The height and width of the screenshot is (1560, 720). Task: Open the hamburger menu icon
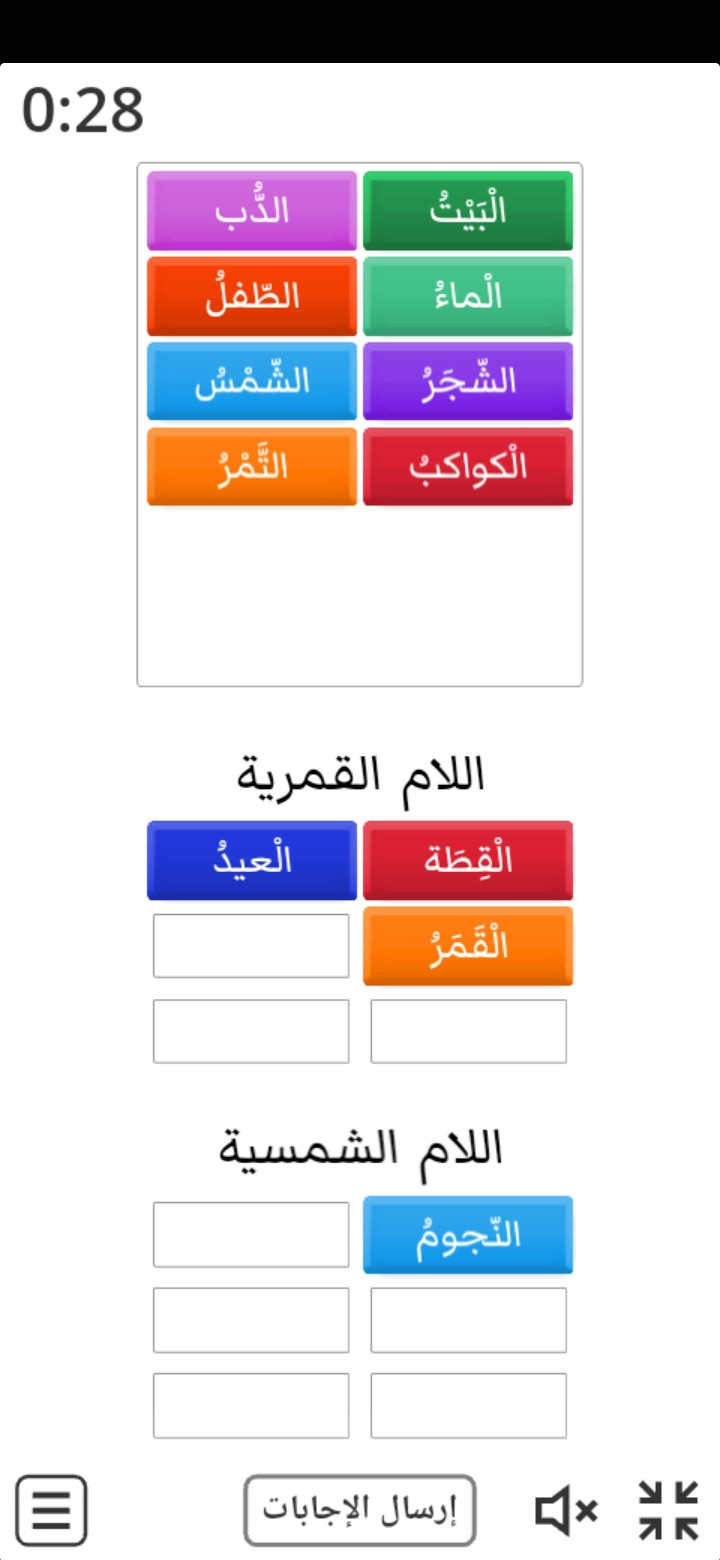pyautogui.click(x=51, y=1511)
